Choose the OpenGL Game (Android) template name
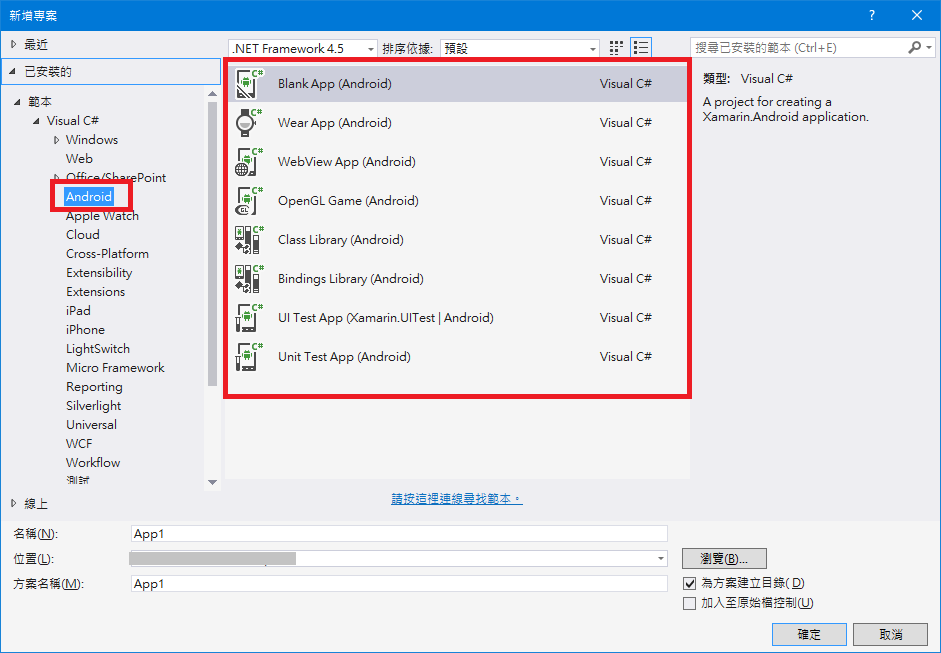This screenshot has width=941, height=653. pos(348,201)
